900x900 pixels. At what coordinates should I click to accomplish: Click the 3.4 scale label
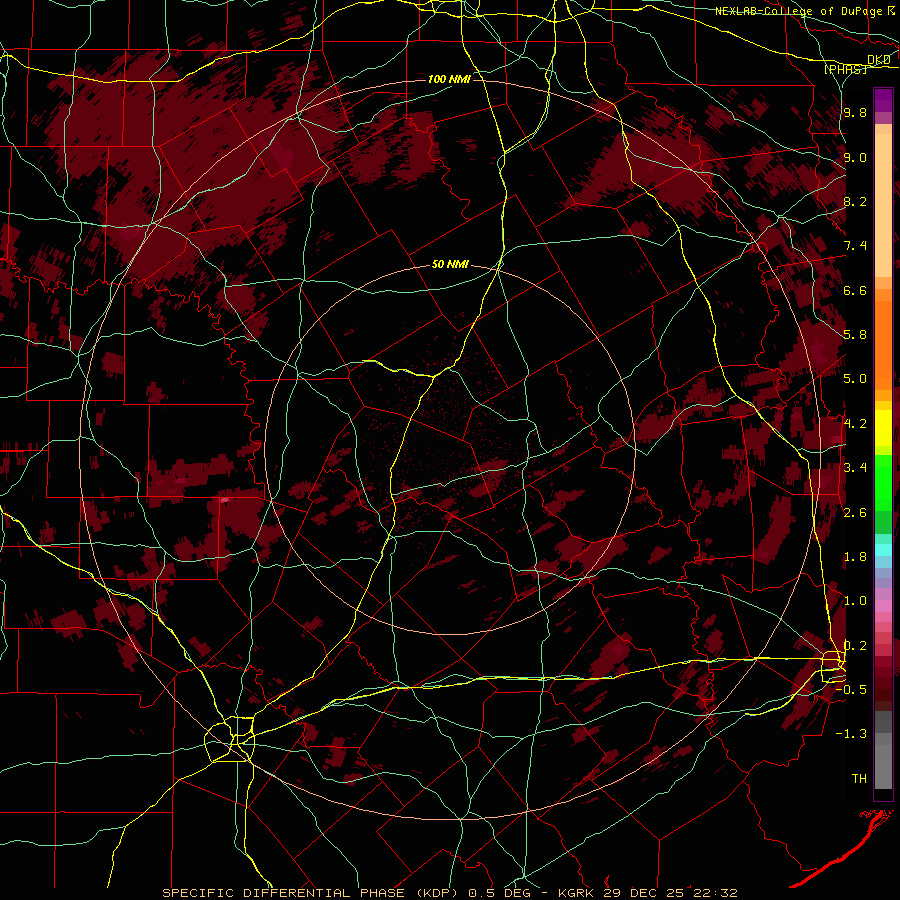[x=855, y=468]
